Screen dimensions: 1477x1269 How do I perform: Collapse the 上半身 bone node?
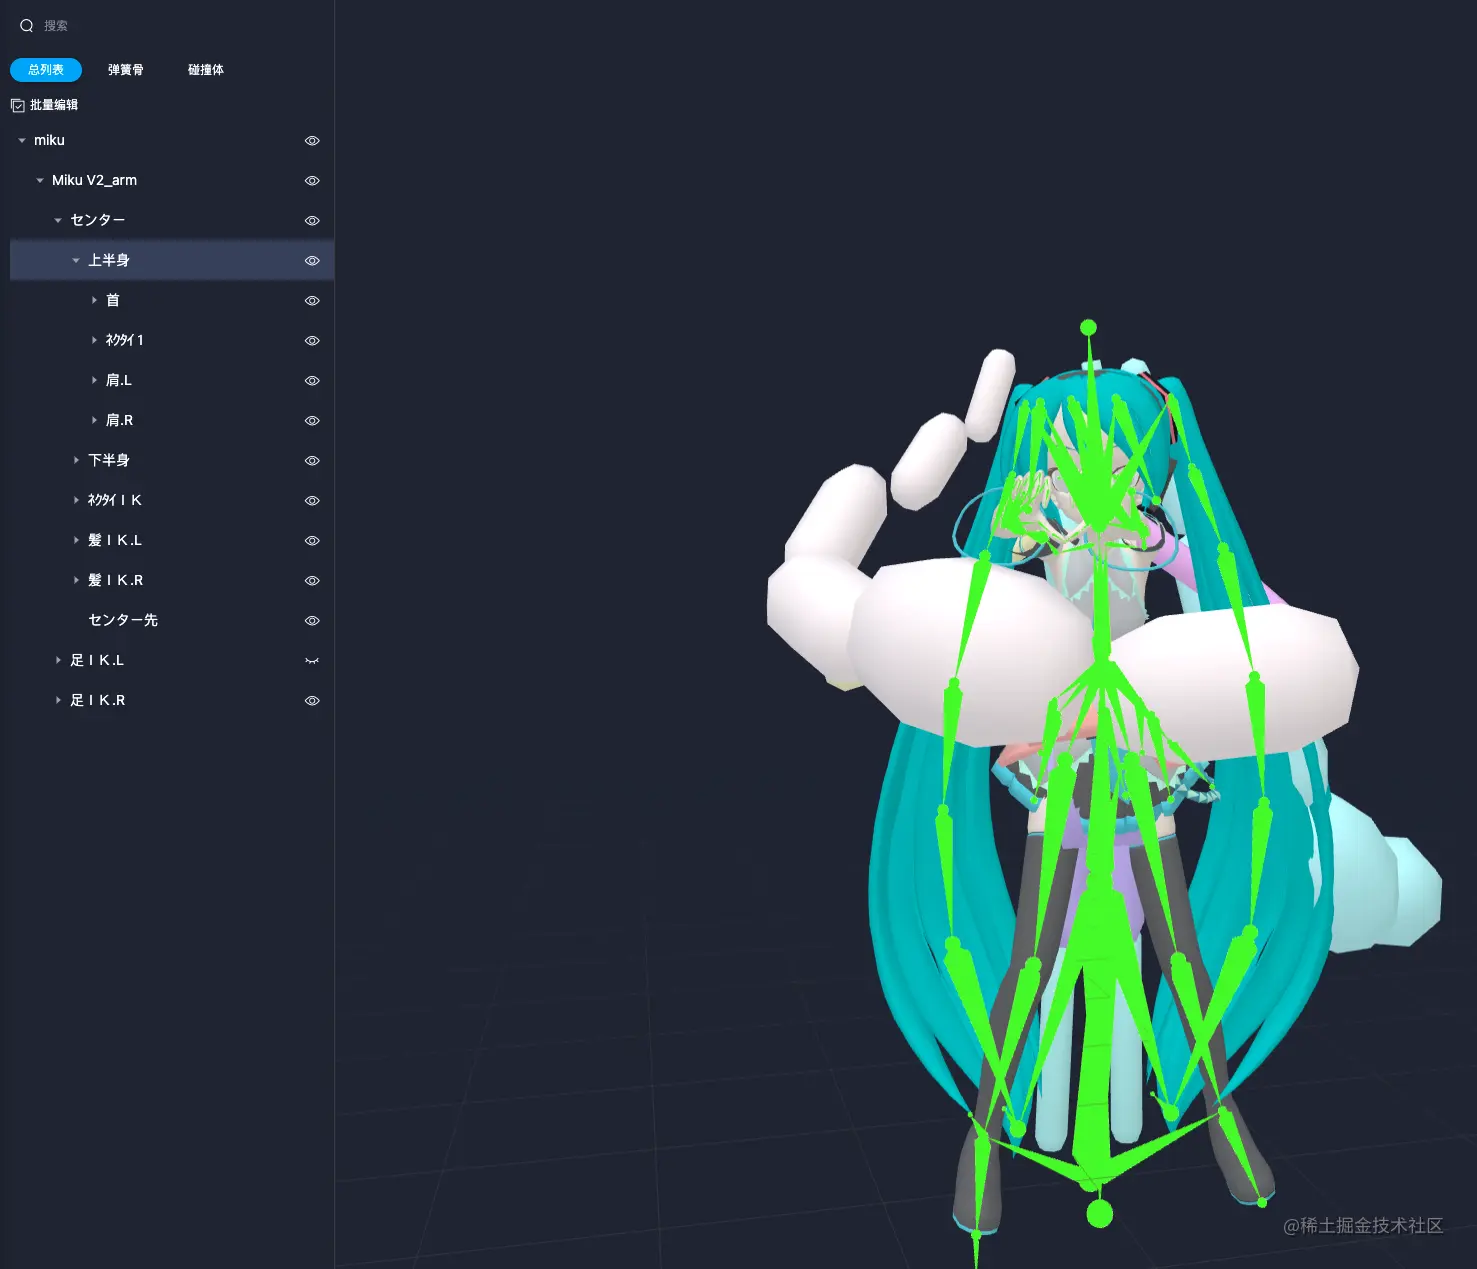pos(76,261)
